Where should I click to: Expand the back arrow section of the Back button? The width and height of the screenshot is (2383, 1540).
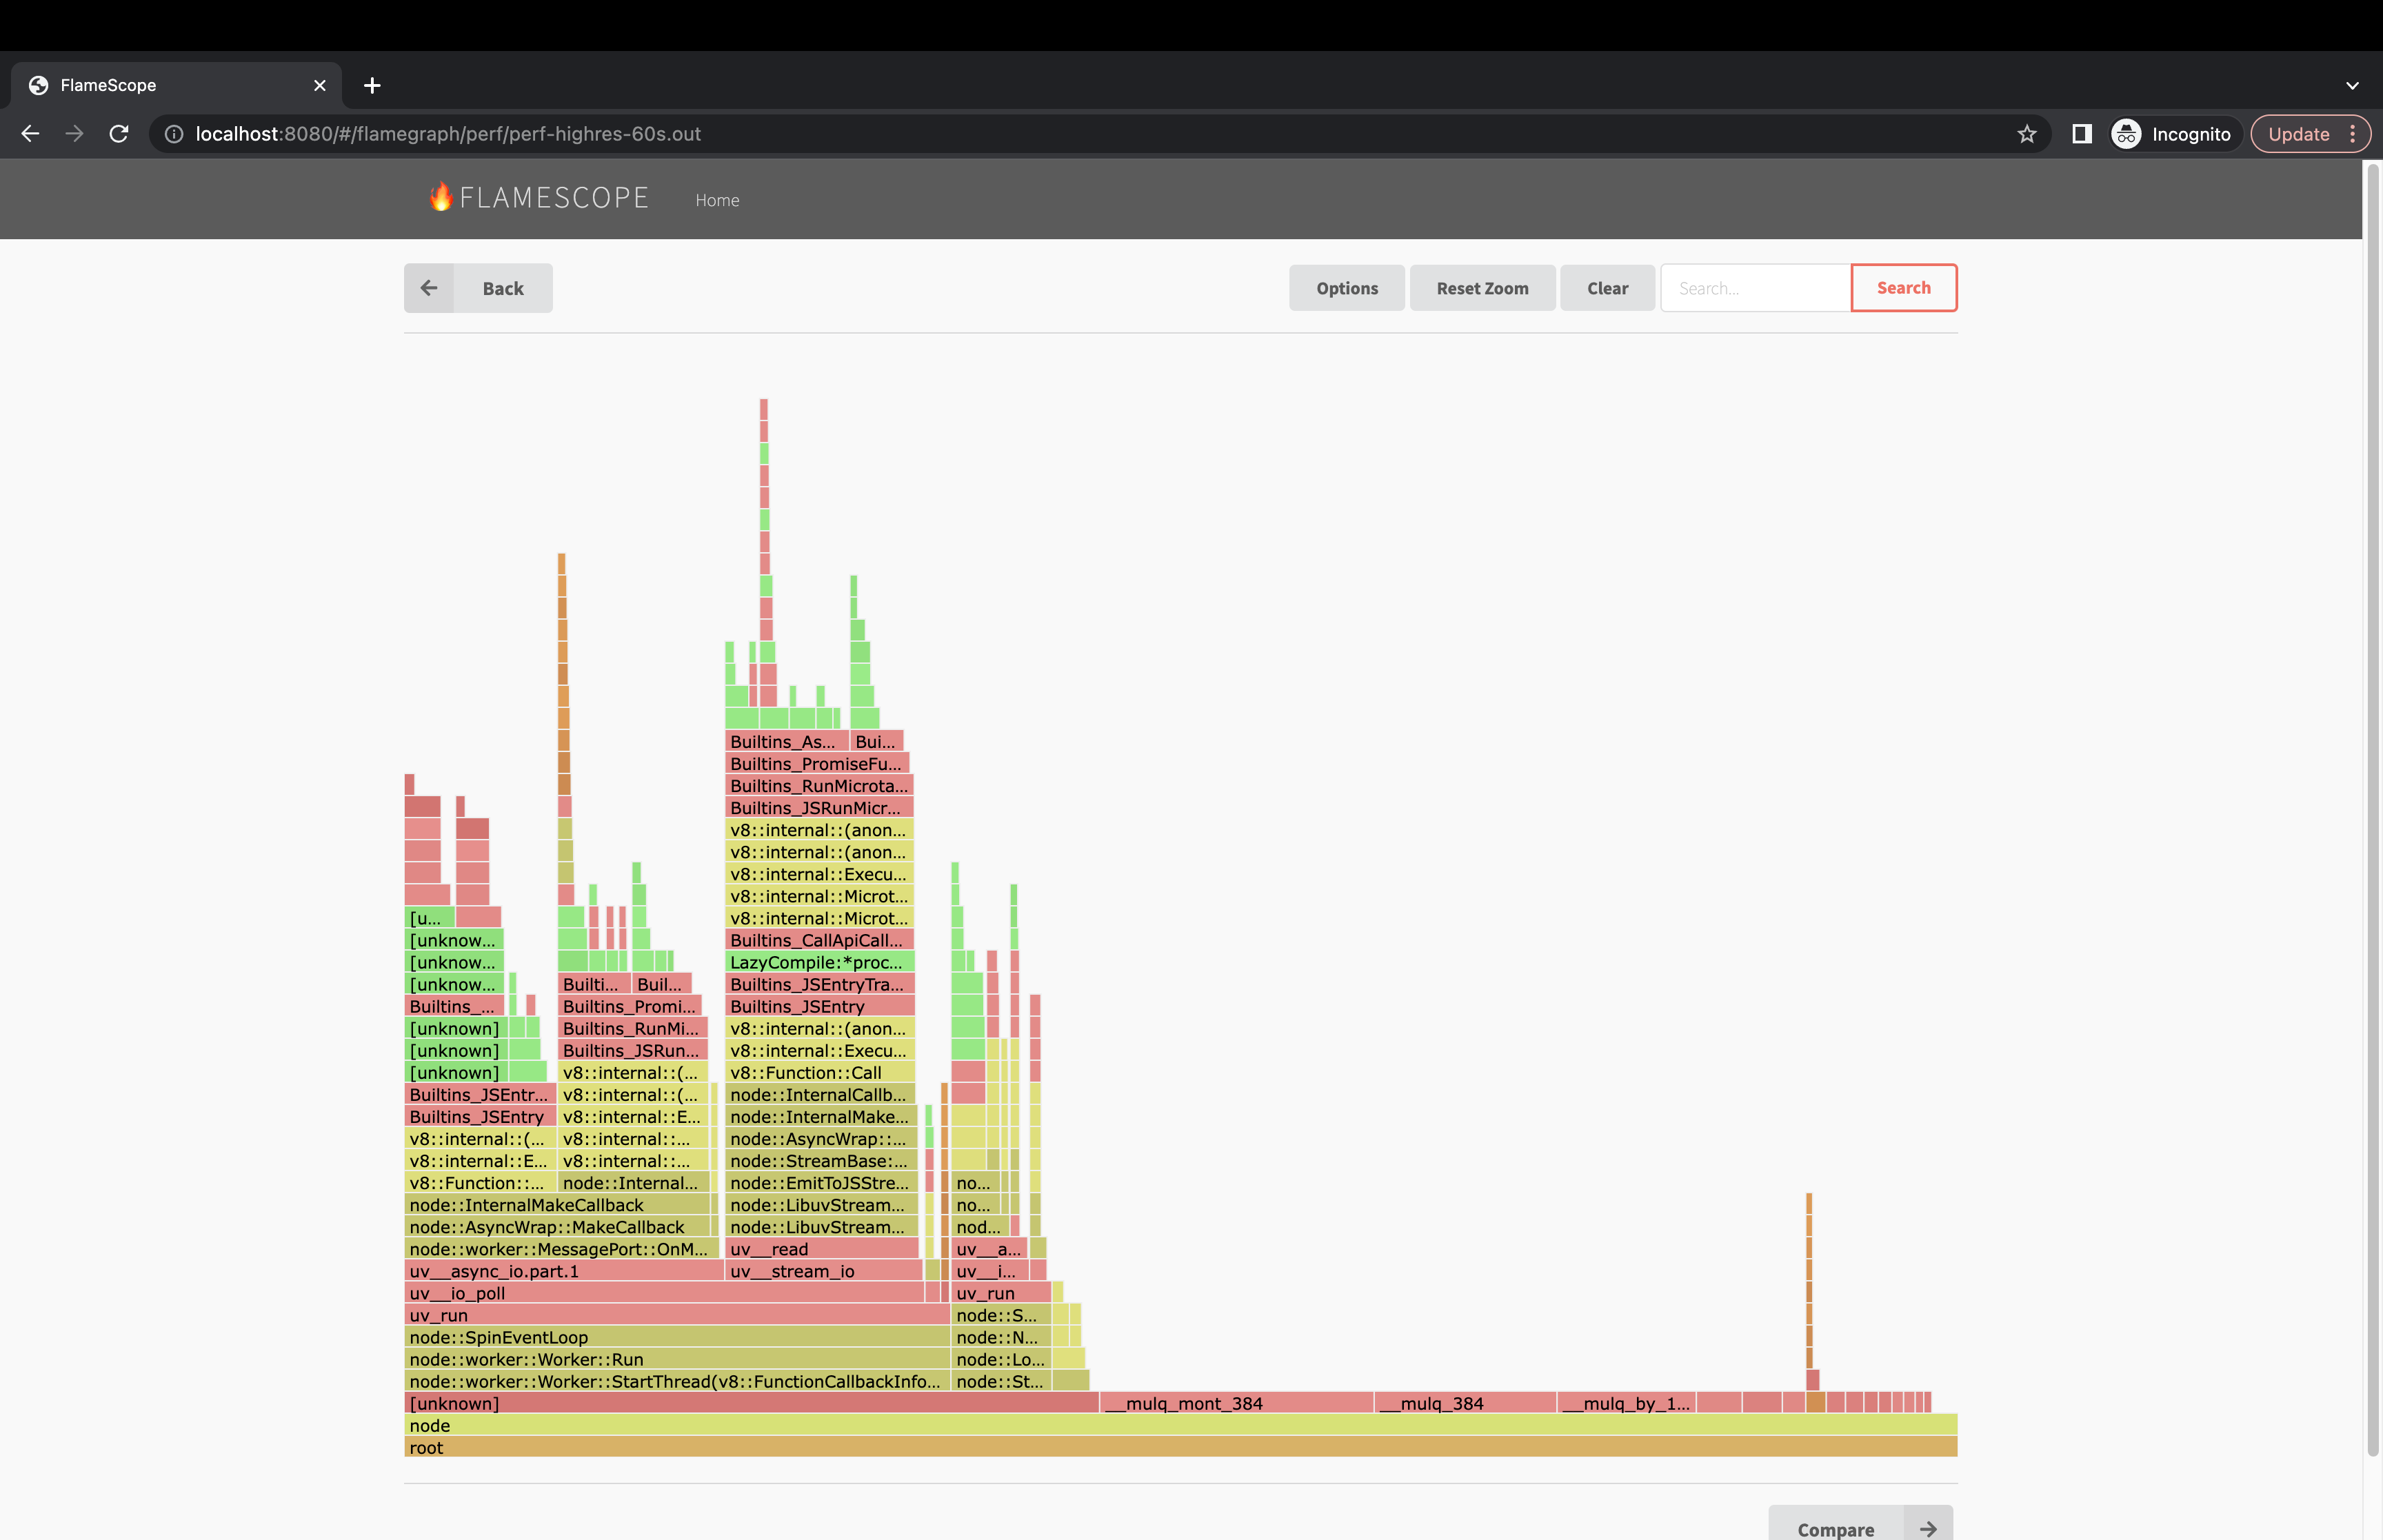(429, 288)
